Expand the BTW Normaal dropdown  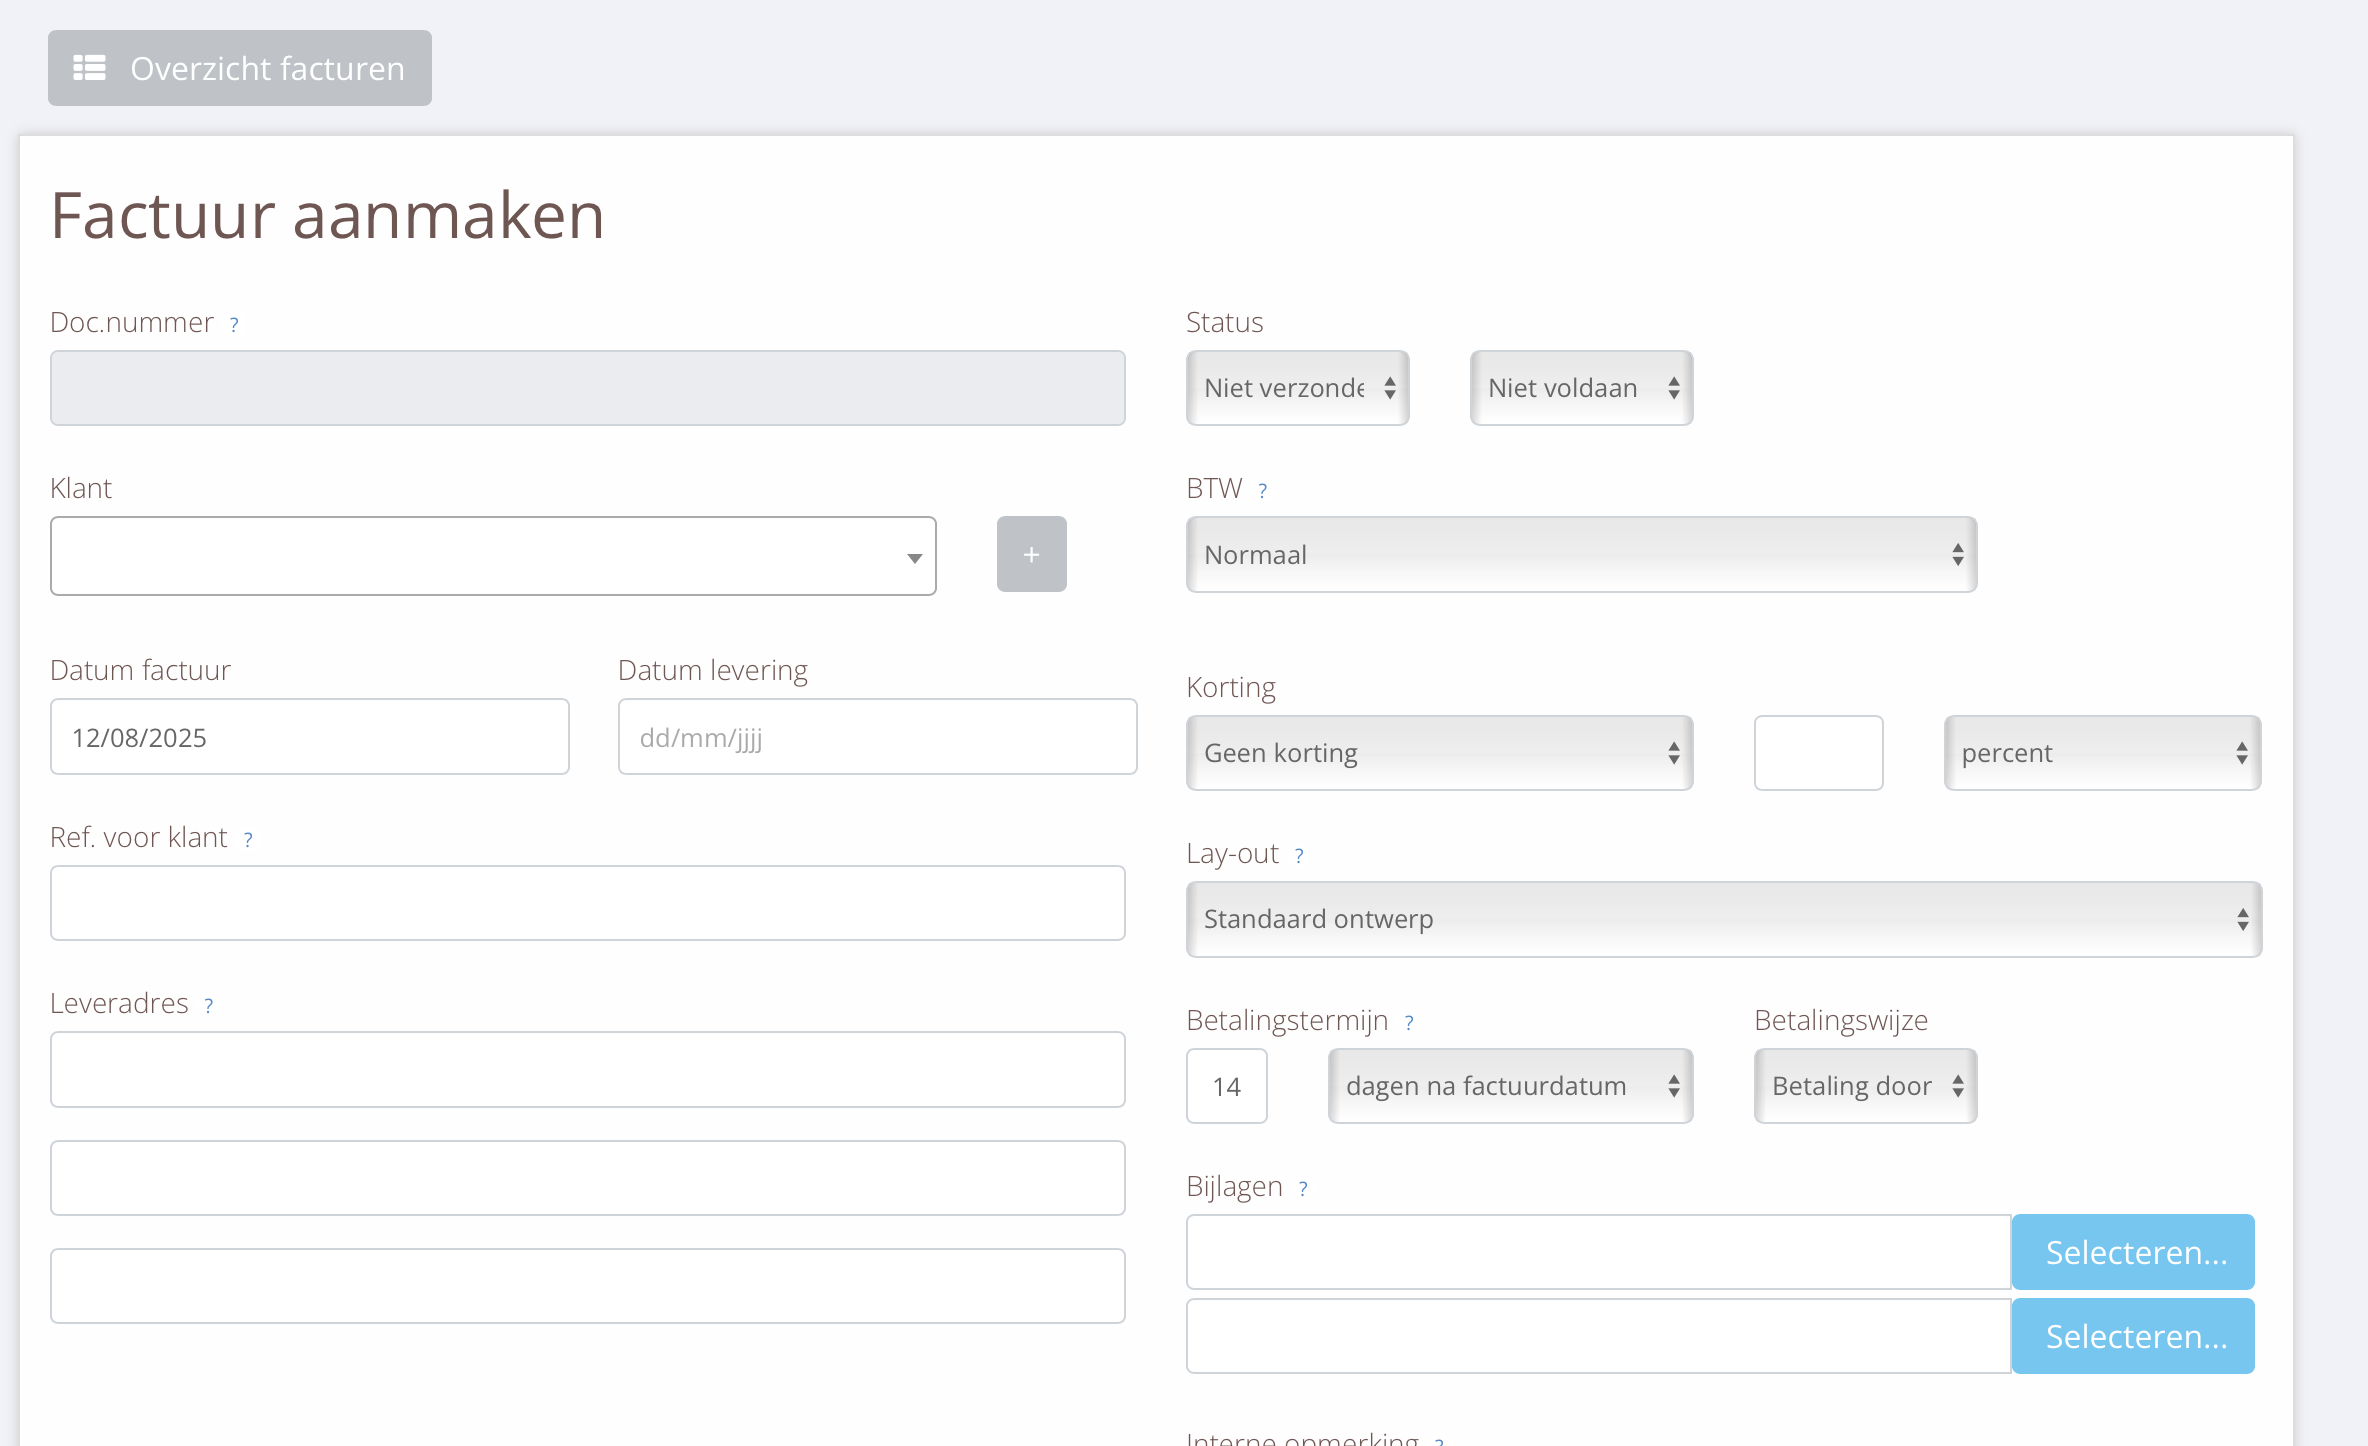click(1581, 555)
